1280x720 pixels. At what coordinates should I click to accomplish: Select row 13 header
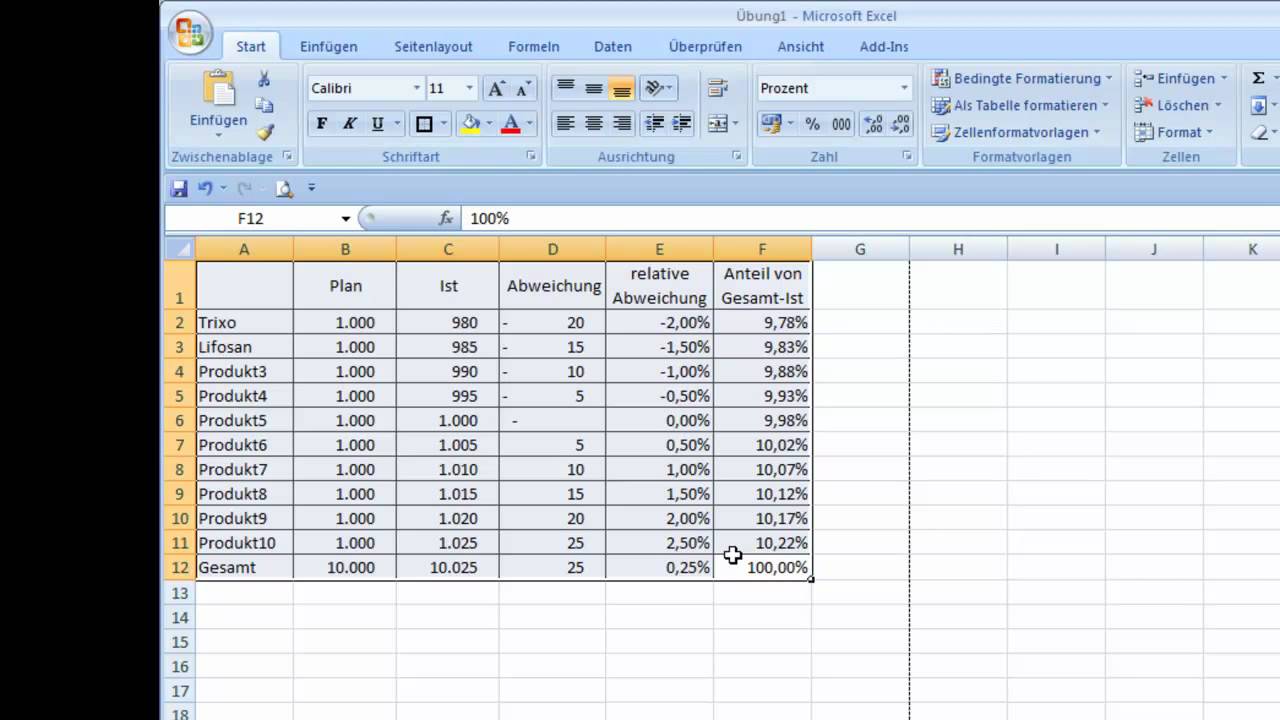coord(179,593)
